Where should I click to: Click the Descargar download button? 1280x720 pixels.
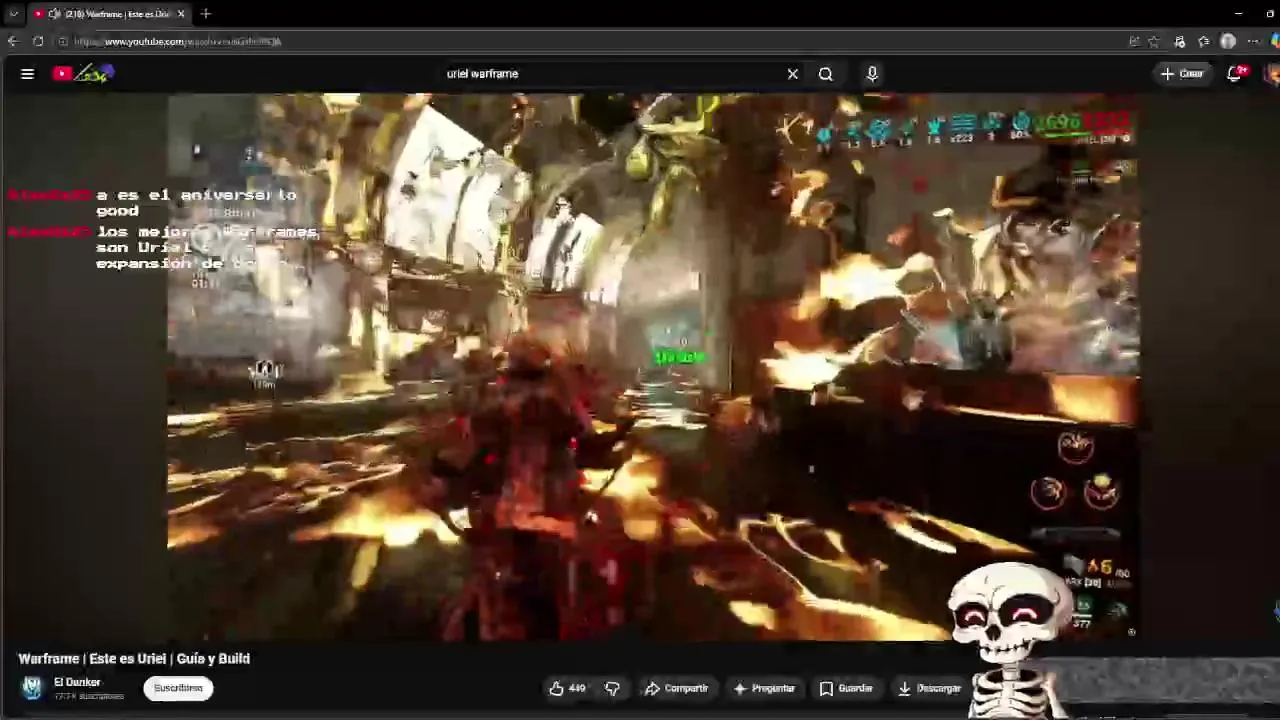coord(930,688)
